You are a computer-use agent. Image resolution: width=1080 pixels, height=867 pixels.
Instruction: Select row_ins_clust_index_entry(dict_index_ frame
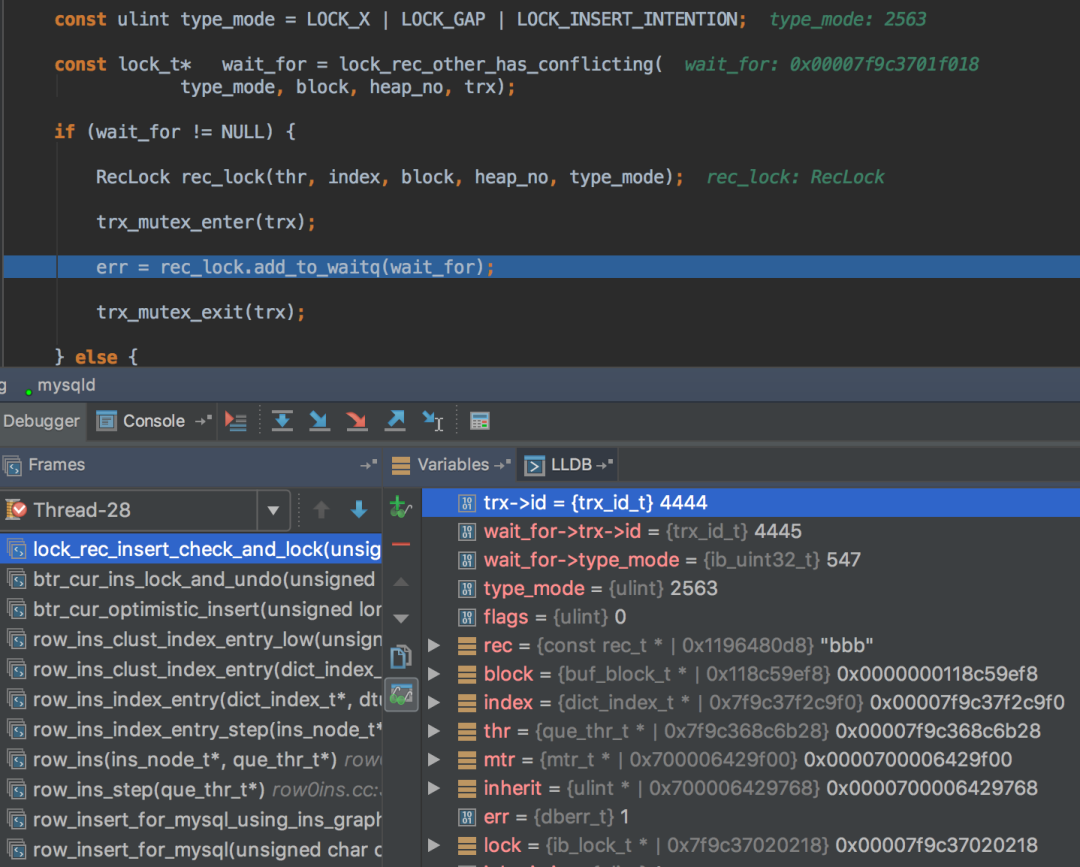coord(191,669)
